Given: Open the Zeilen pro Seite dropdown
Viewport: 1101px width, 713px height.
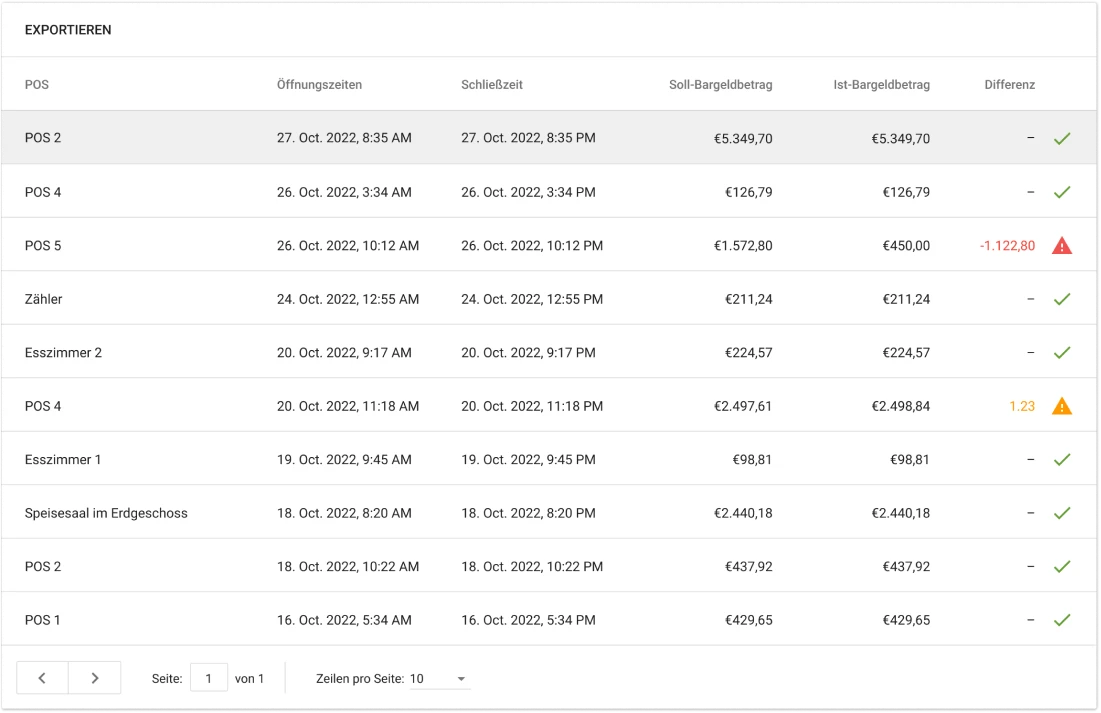Looking at the screenshot, I should coord(440,679).
